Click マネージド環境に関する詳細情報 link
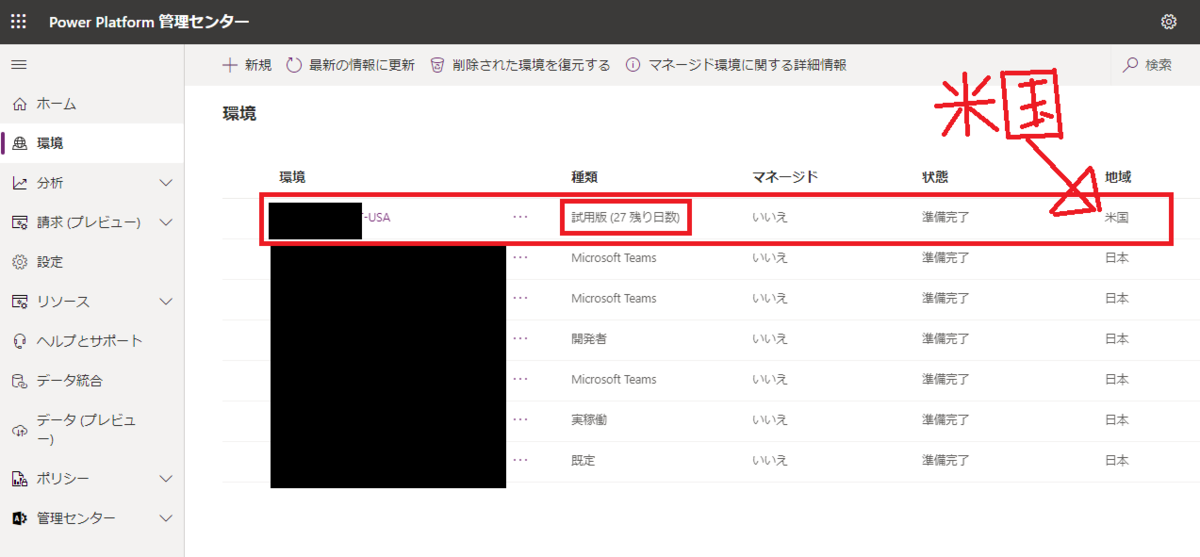 (737, 65)
